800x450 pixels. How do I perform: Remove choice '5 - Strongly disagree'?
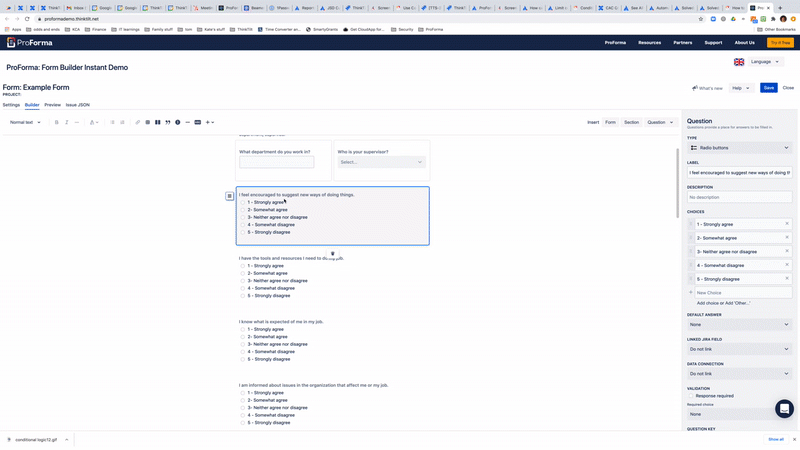pos(787,279)
